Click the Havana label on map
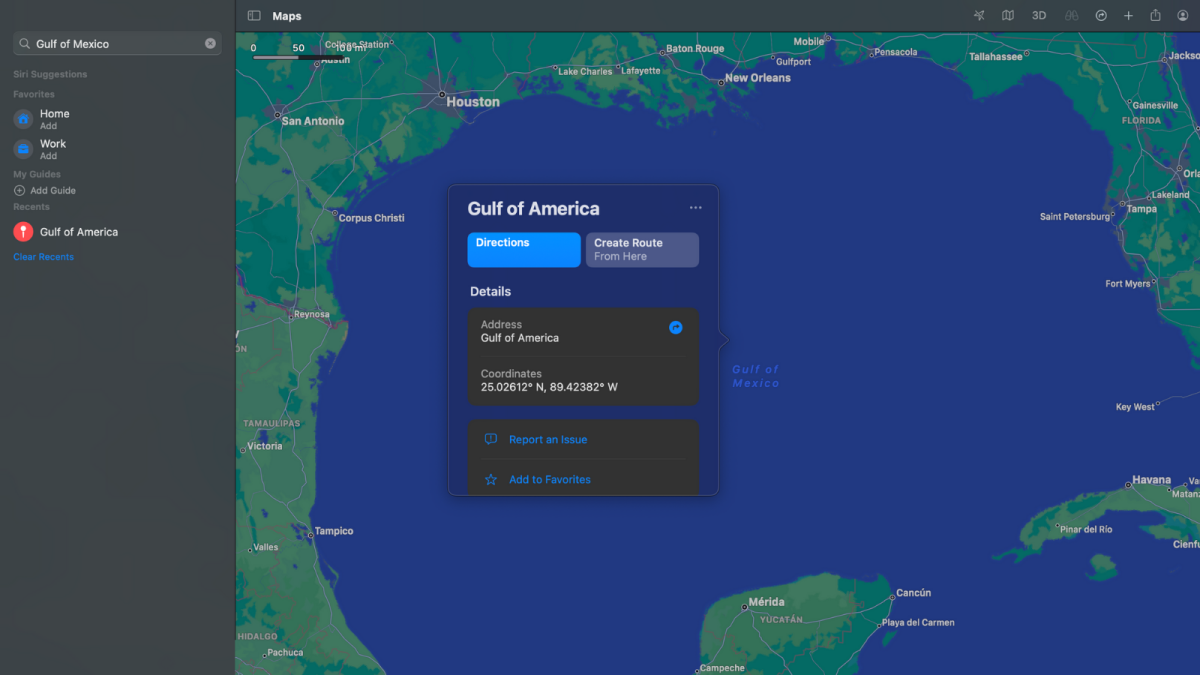 (x=1151, y=480)
